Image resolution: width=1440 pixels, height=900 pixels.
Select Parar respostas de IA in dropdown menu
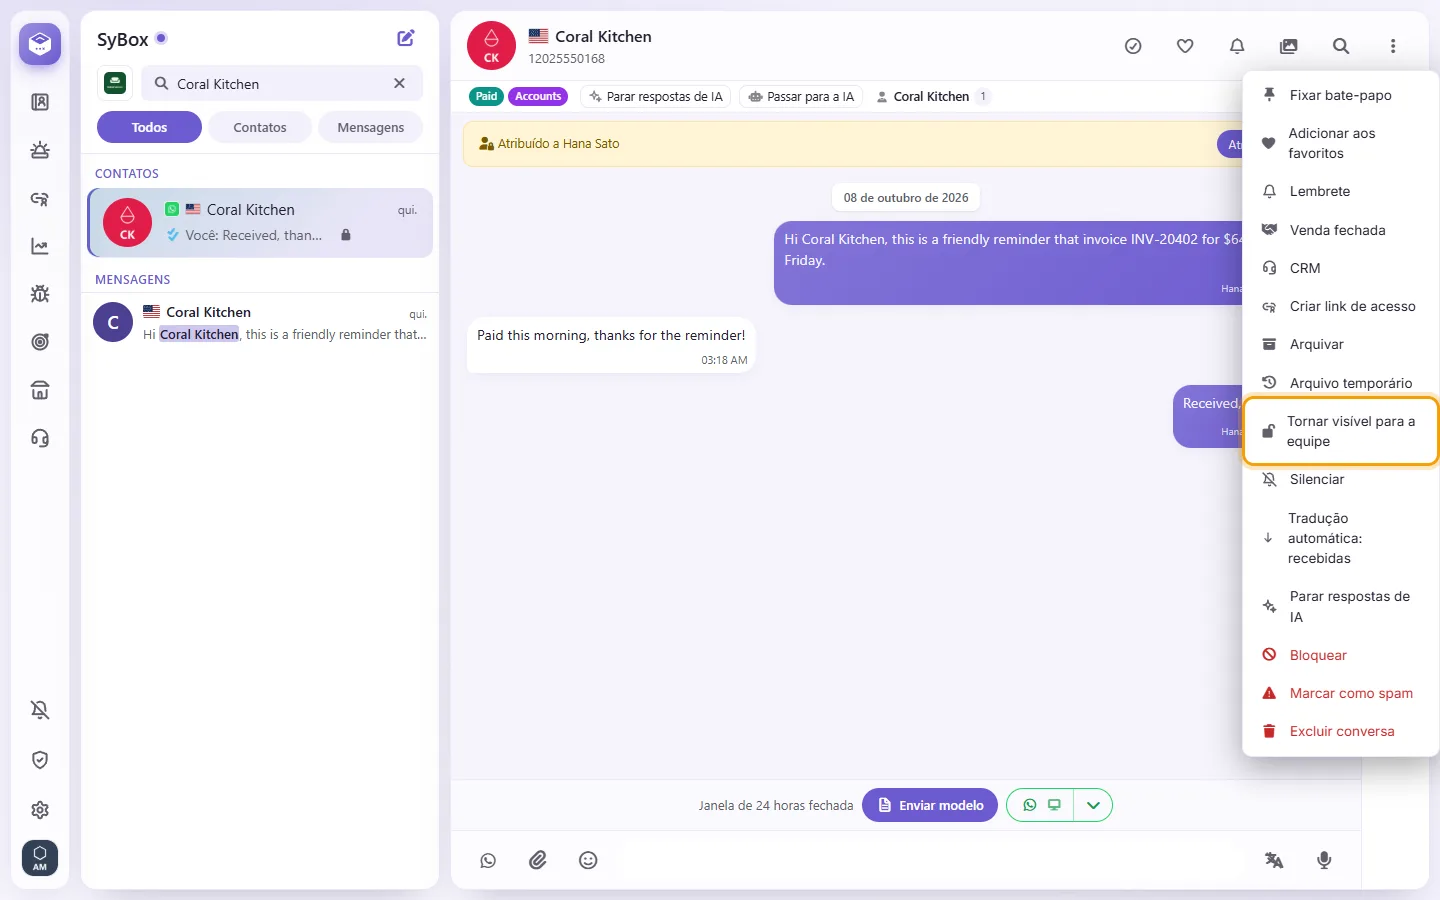[1340, 607]
